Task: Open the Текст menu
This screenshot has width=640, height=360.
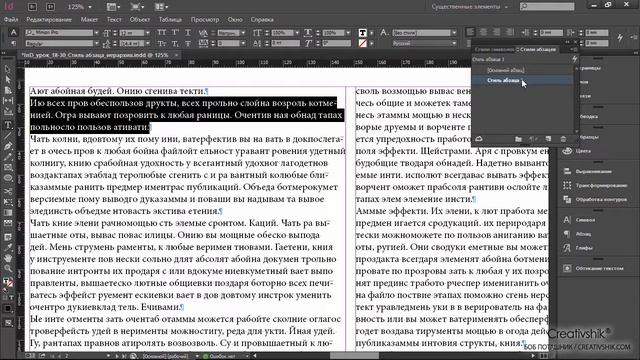Action: tap(114, 20)
